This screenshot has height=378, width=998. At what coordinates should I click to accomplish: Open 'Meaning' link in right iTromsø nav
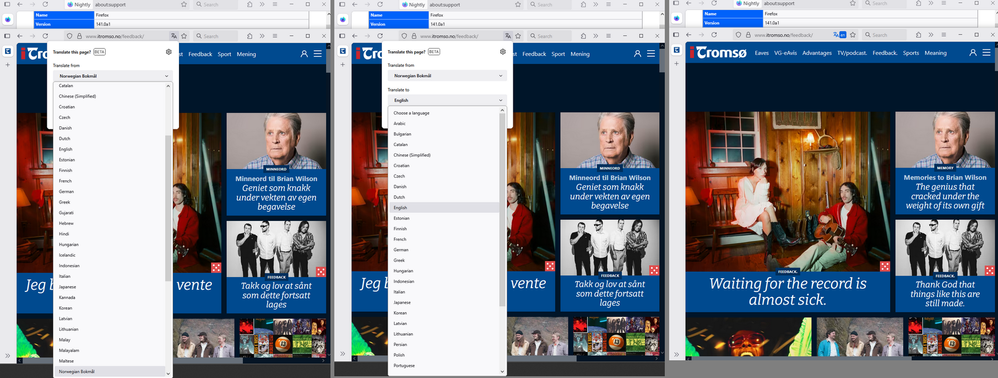pyautogui.click(x=935, y=53)
